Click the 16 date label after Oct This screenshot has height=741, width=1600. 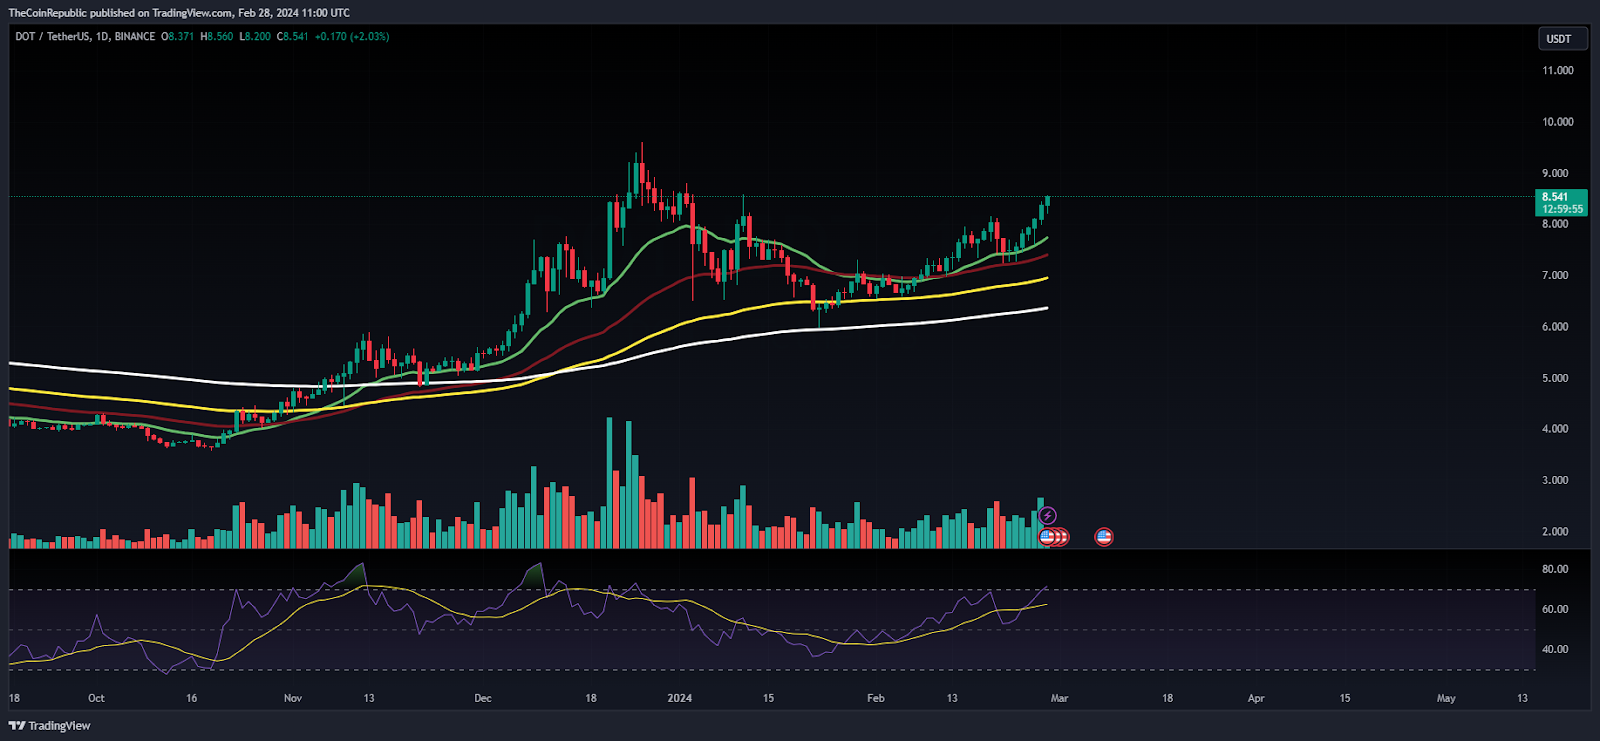point(192,698)
